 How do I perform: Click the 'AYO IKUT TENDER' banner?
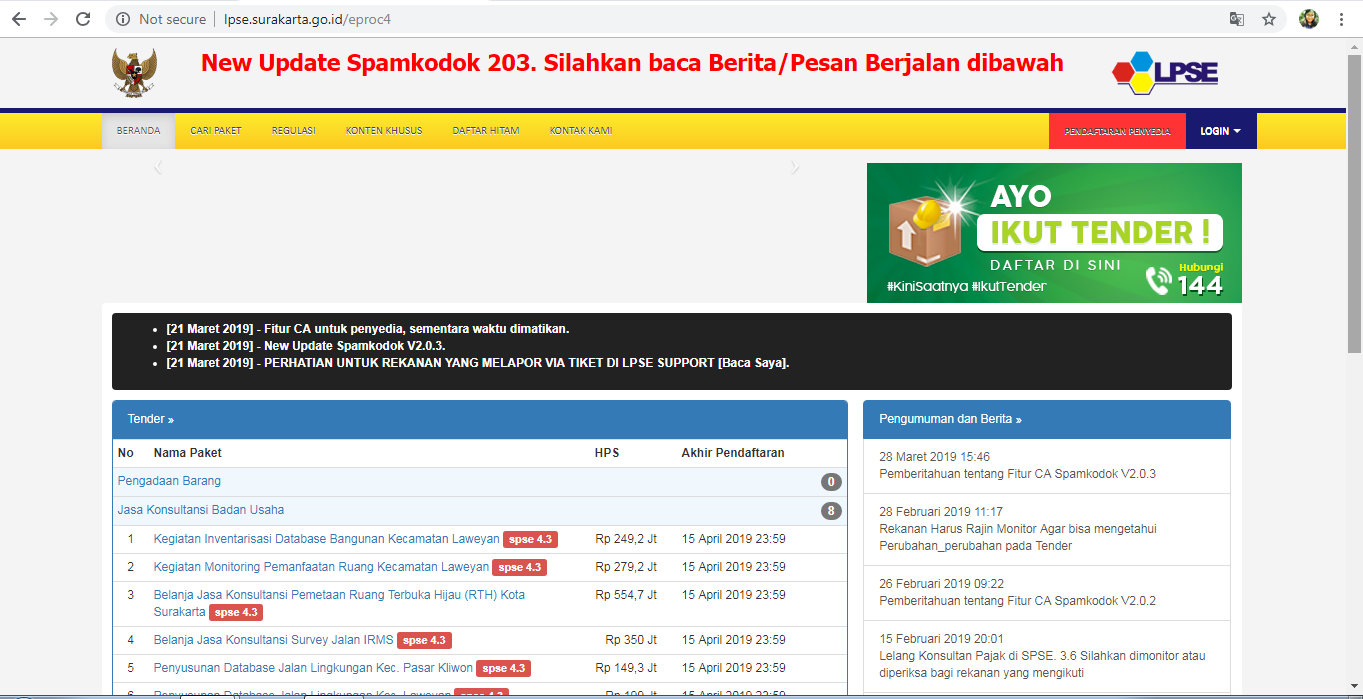[x=1053, y=232]
